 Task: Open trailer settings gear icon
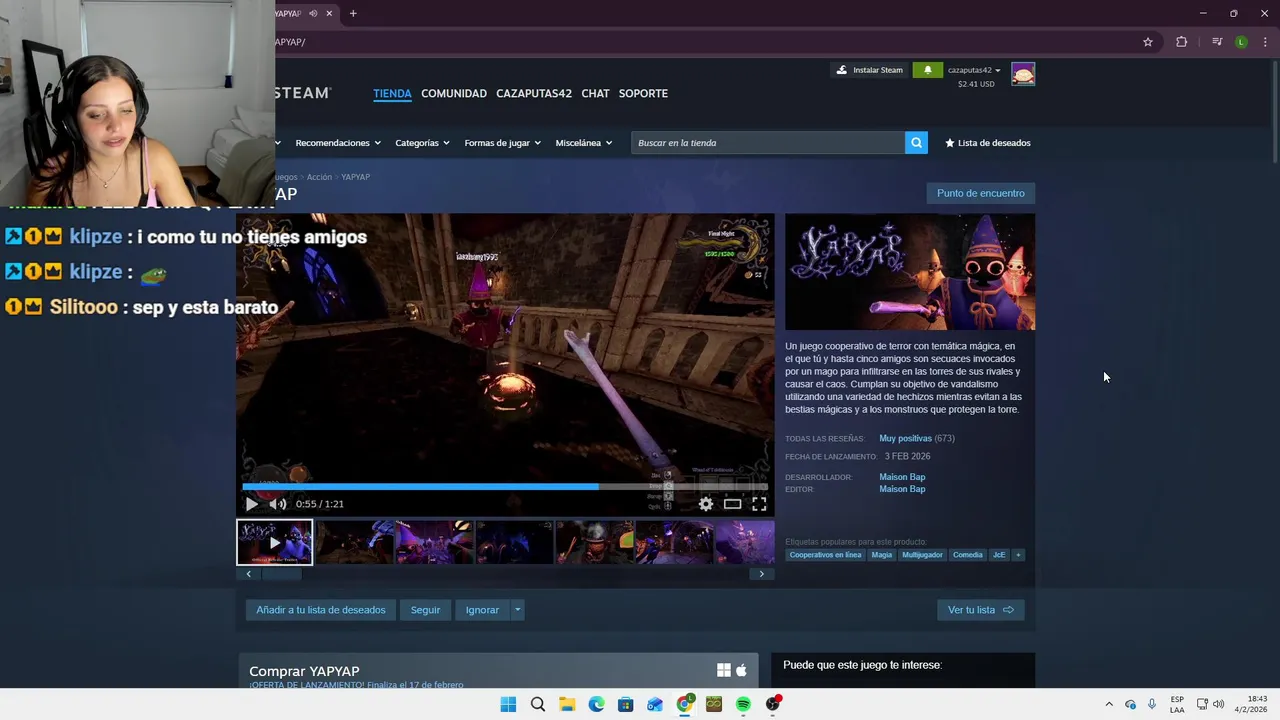click(x=706, y=504)
